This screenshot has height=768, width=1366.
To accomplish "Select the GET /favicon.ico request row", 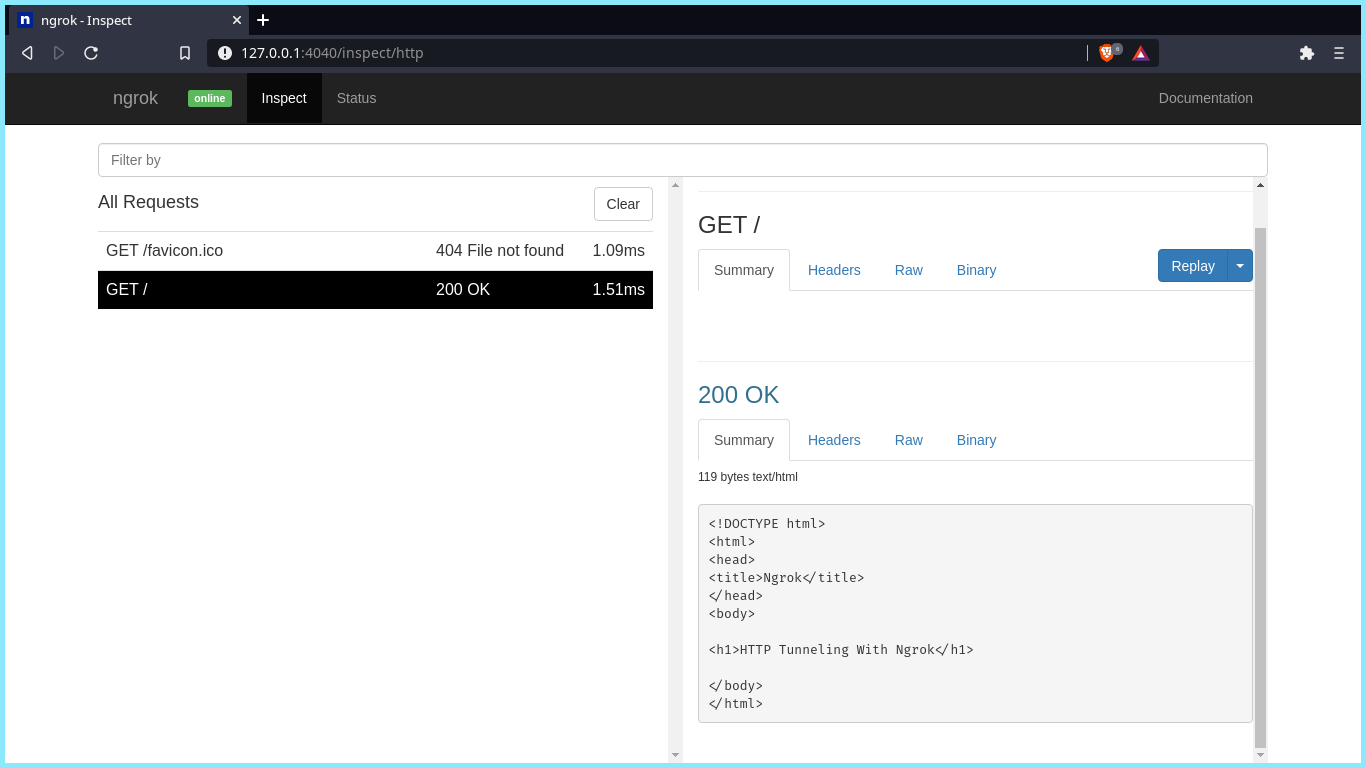I will 375,251.
